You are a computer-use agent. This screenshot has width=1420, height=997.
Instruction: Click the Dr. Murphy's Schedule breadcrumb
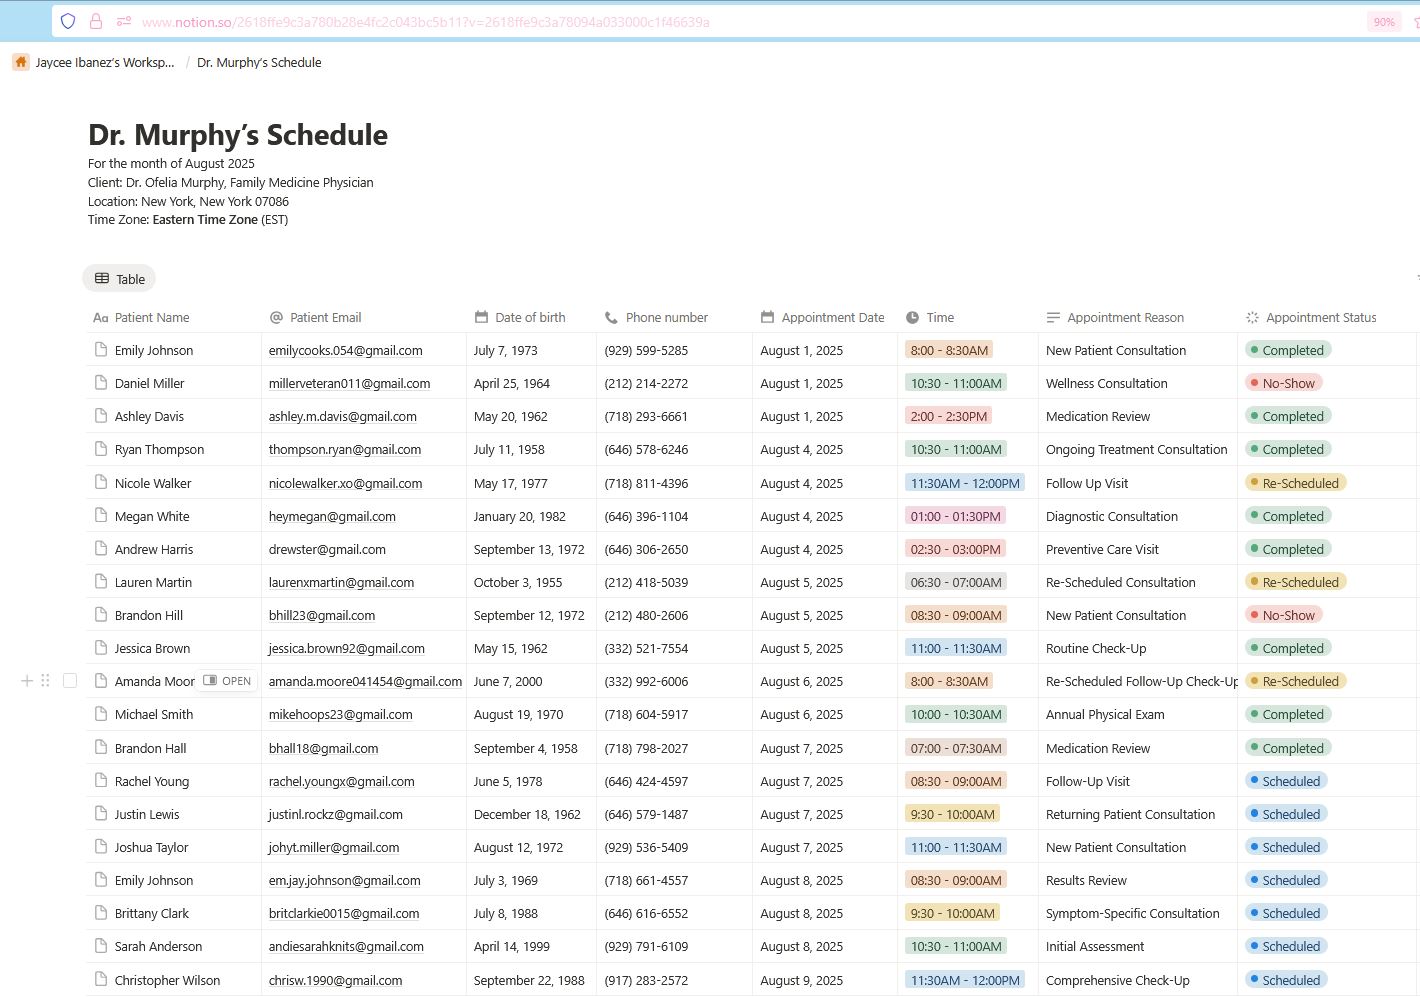pyautogui.click(x=259, y=62)
